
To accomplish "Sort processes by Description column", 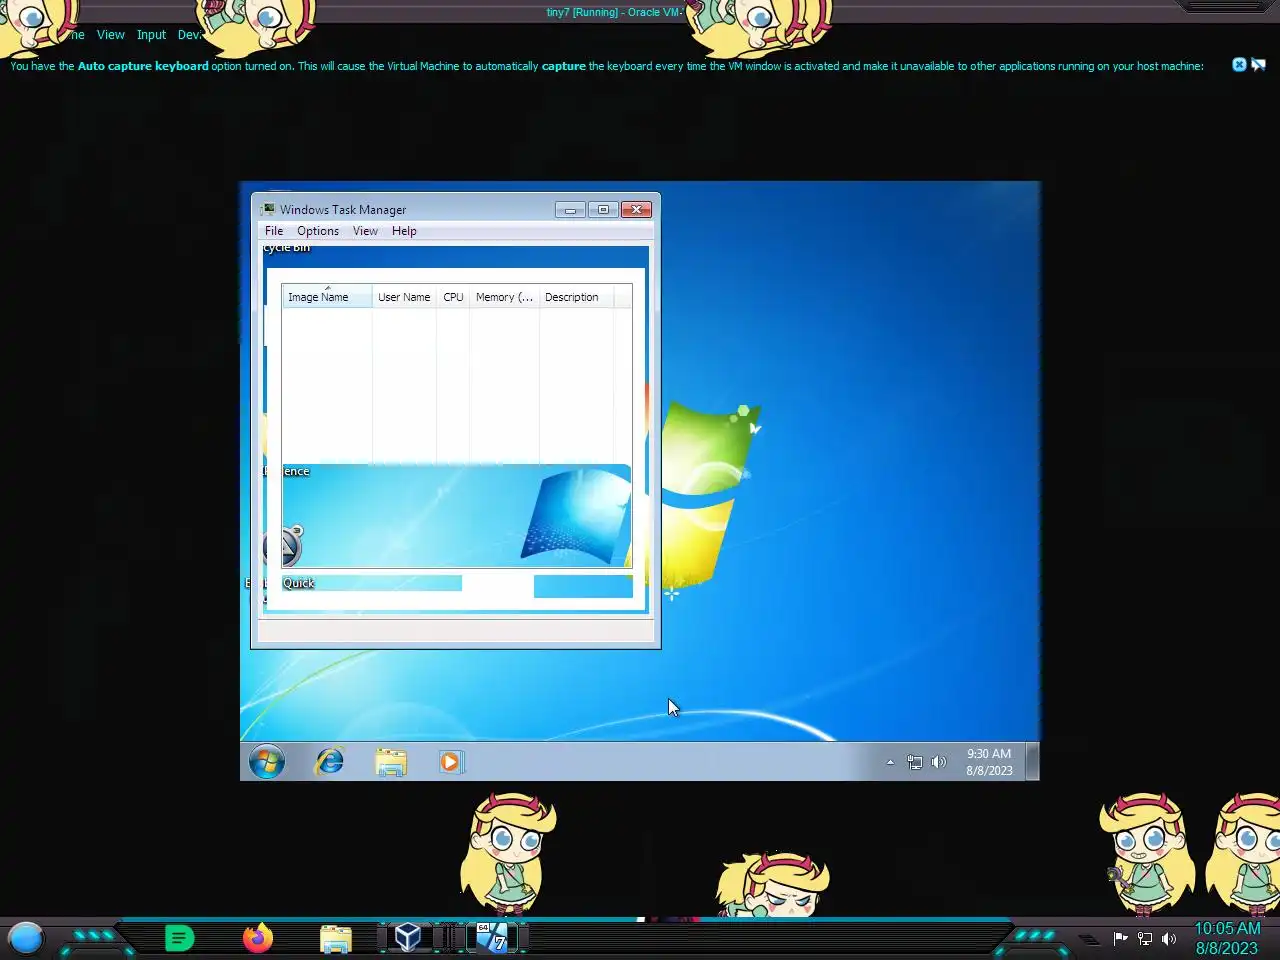I will point(576,297).
